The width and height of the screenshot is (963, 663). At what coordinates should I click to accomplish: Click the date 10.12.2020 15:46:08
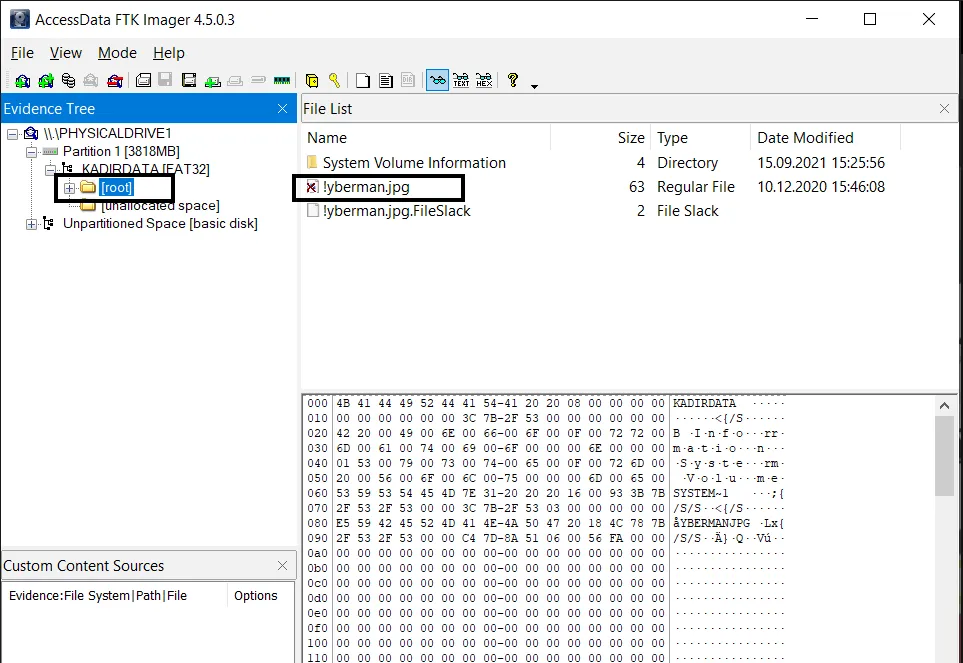(821, 187)
